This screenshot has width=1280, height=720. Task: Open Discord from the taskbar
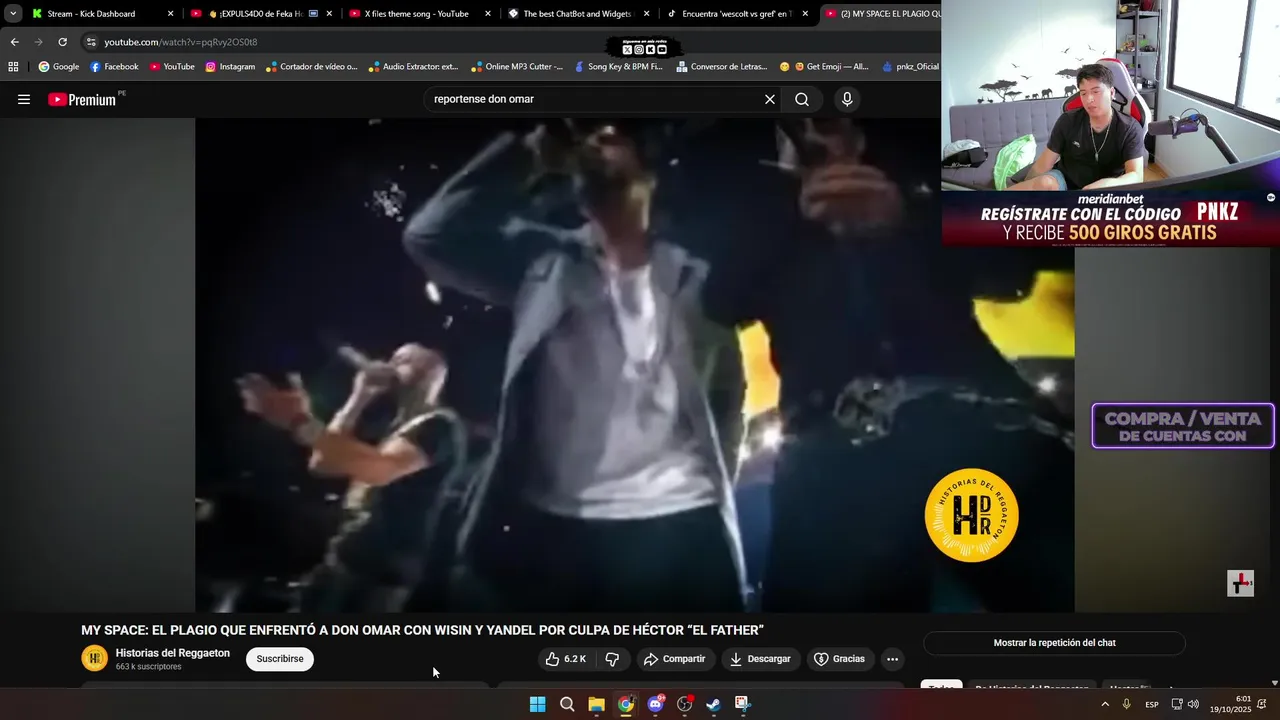pyautogui.click(x=655, y=704)
